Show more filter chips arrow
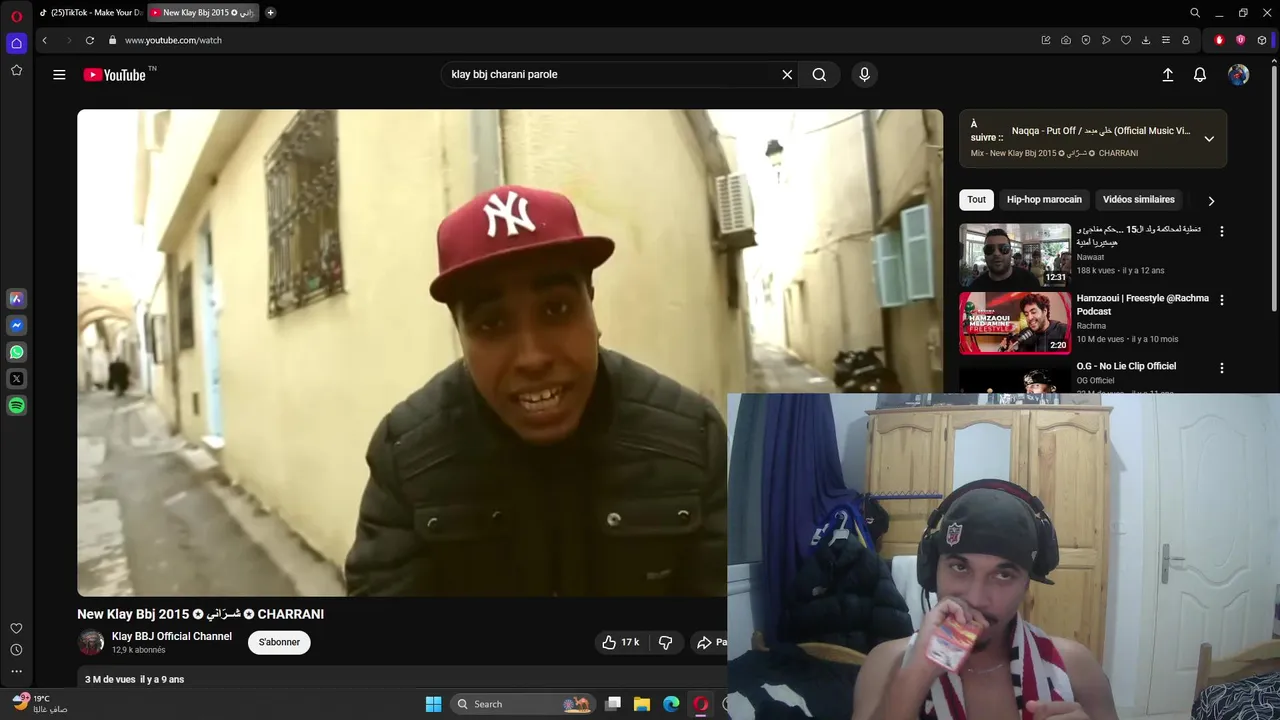The width and height of the screenshot is (1280, 720). pos(1211,201)
